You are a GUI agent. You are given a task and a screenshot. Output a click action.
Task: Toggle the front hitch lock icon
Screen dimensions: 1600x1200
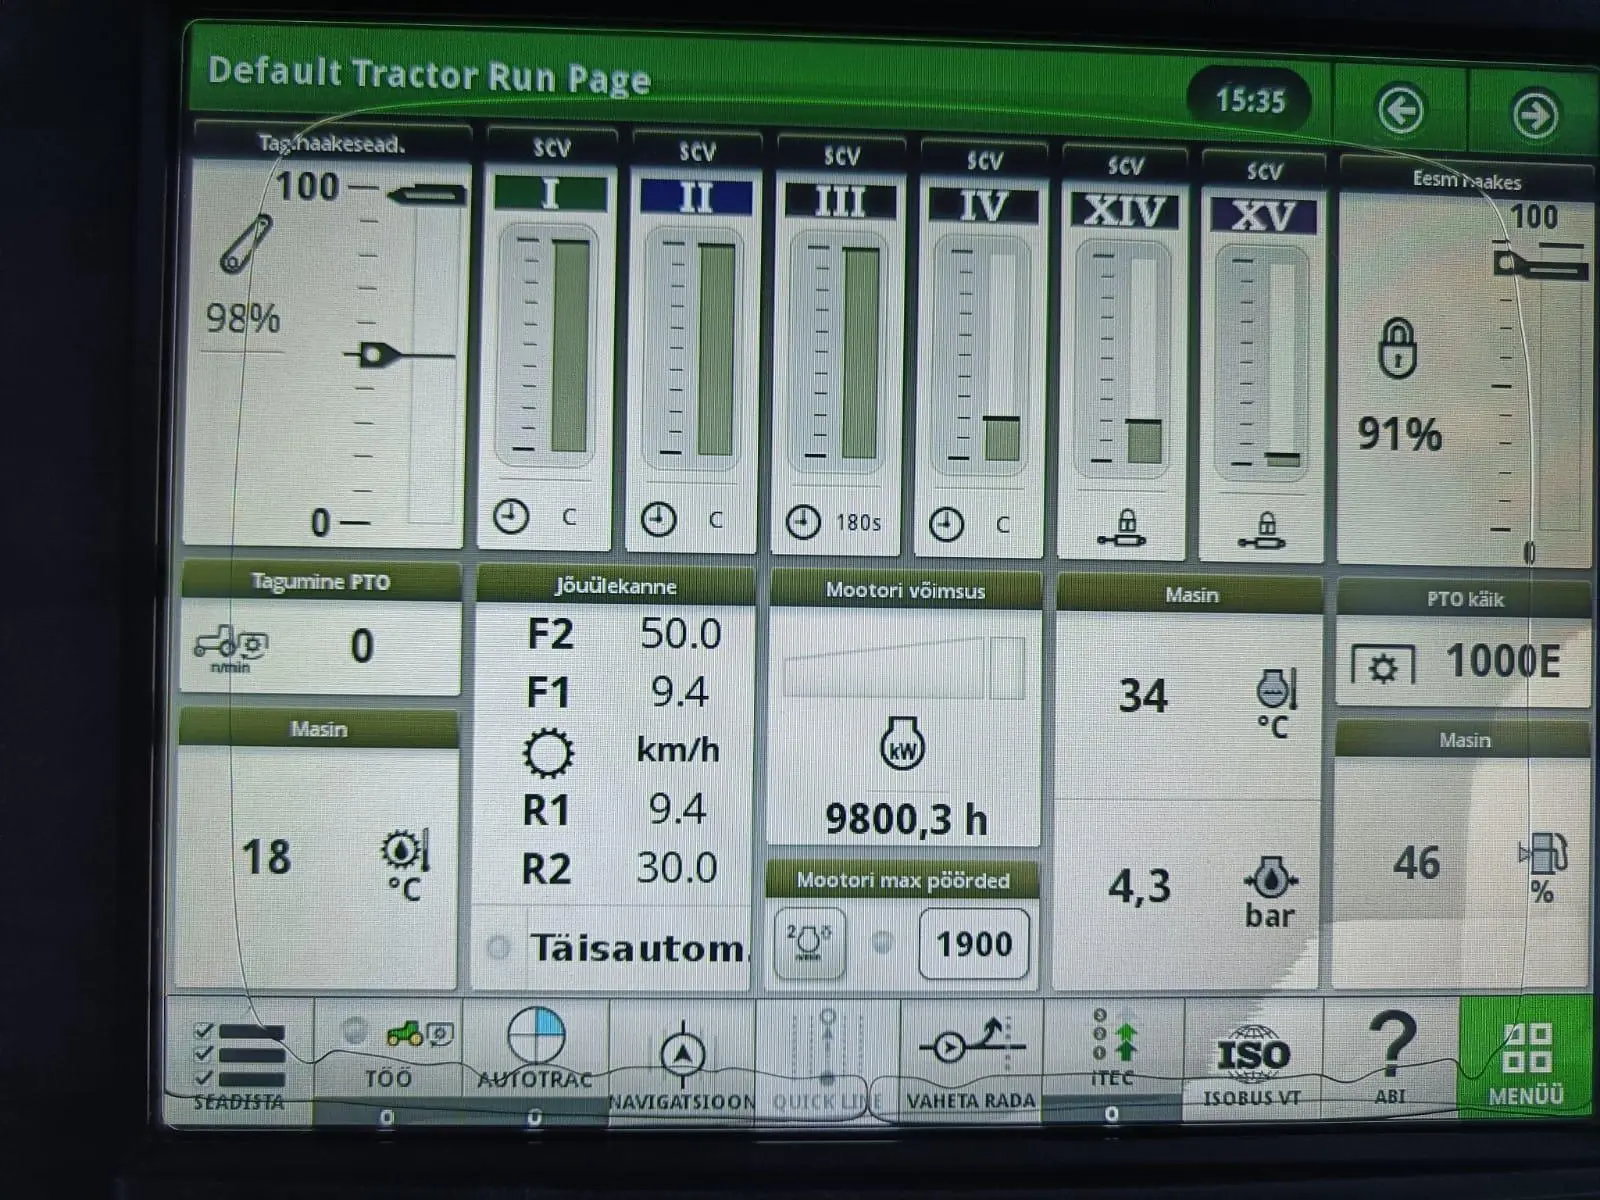click(x=1397, y=348)
